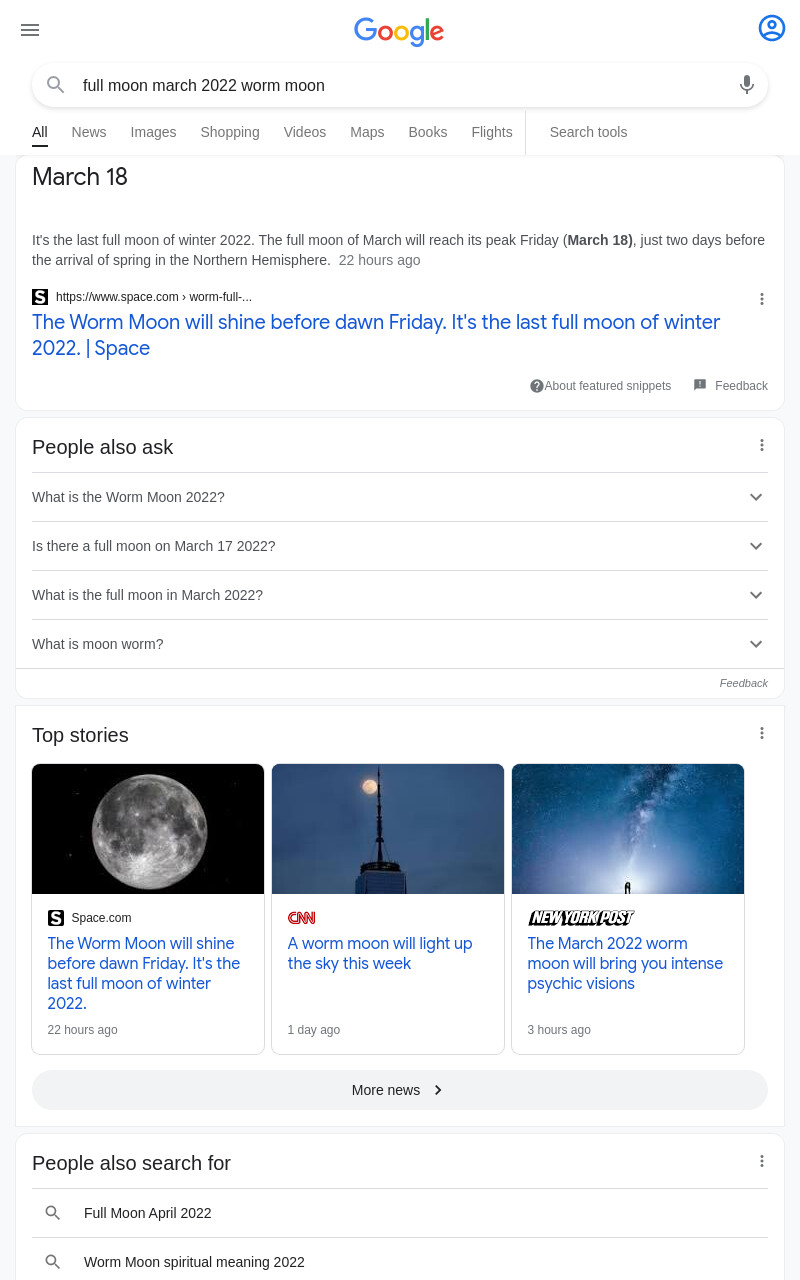The width and height of the screenshot is (800, 1280).
Task: Click the search magnifier icon in search bar
Action: point(56,85)
